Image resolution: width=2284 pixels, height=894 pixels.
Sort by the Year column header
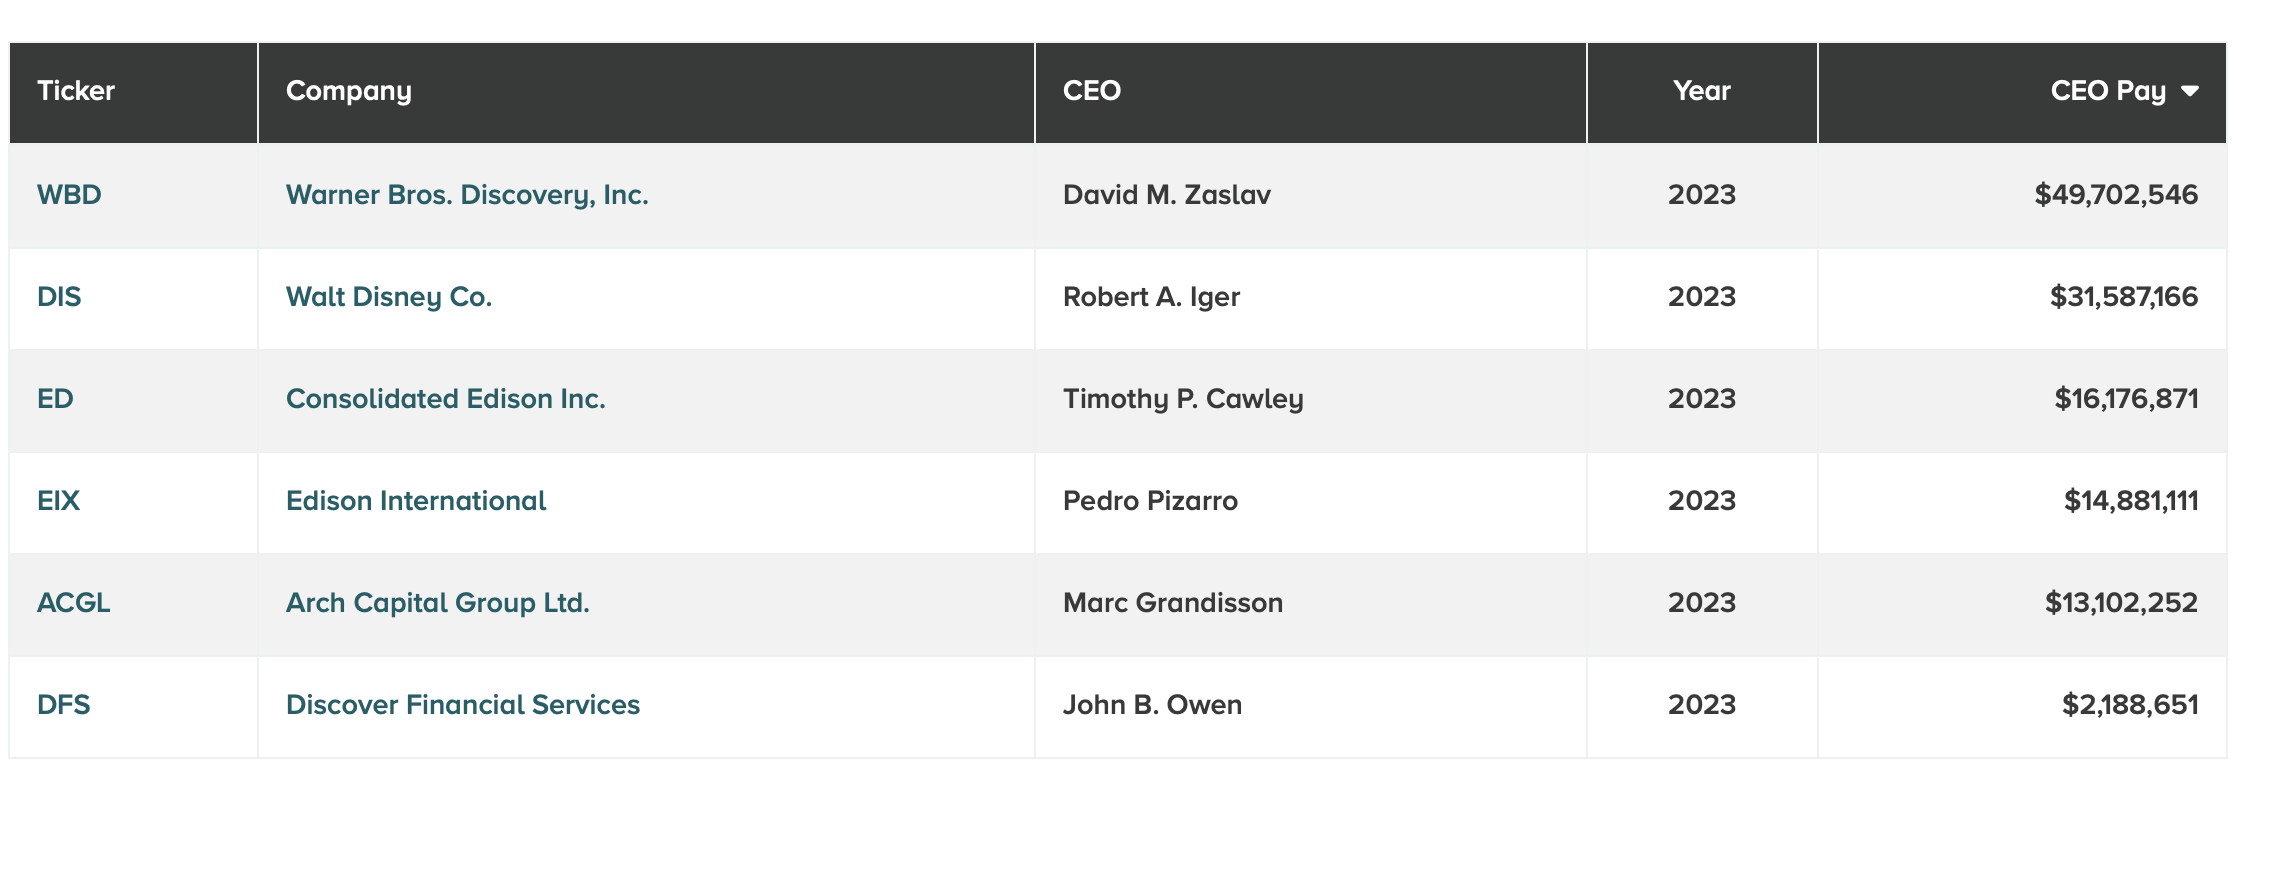tap(1702, 92)
